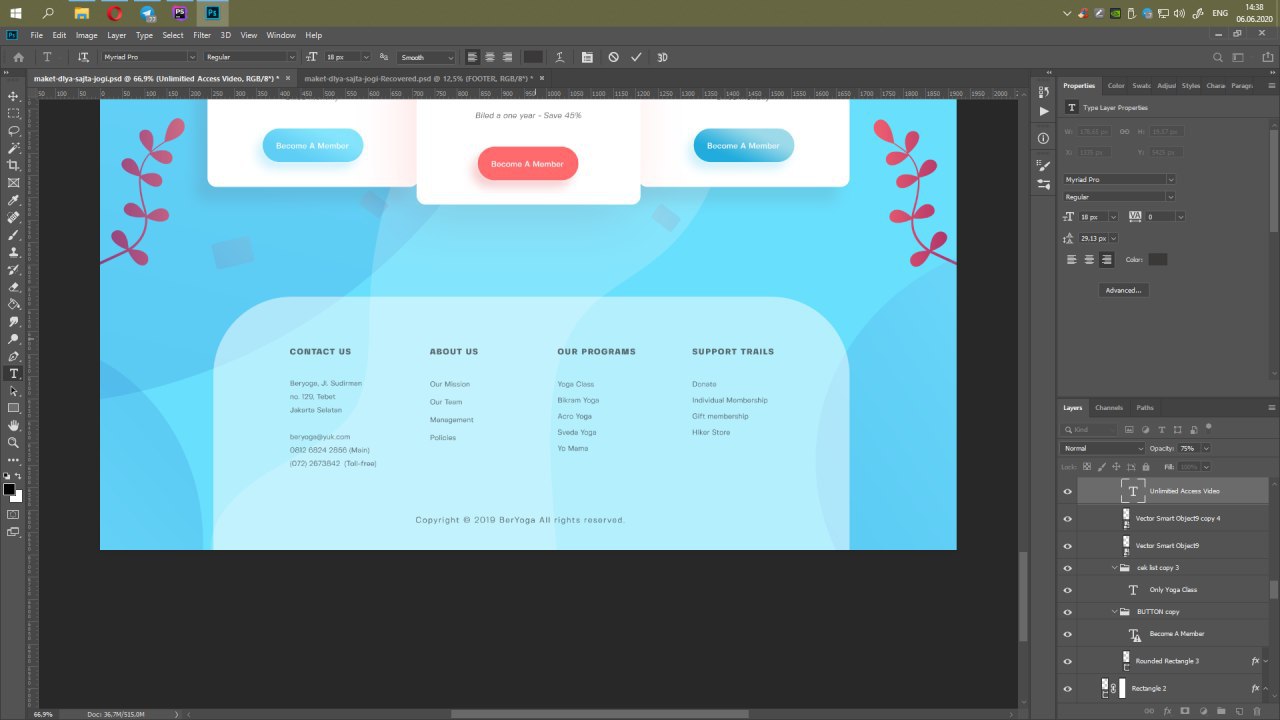Image resolution: width=1280 pixels, height=720 pixels.
Task: Hide the Rectangle 2 layer
Action: [1067, 688]
